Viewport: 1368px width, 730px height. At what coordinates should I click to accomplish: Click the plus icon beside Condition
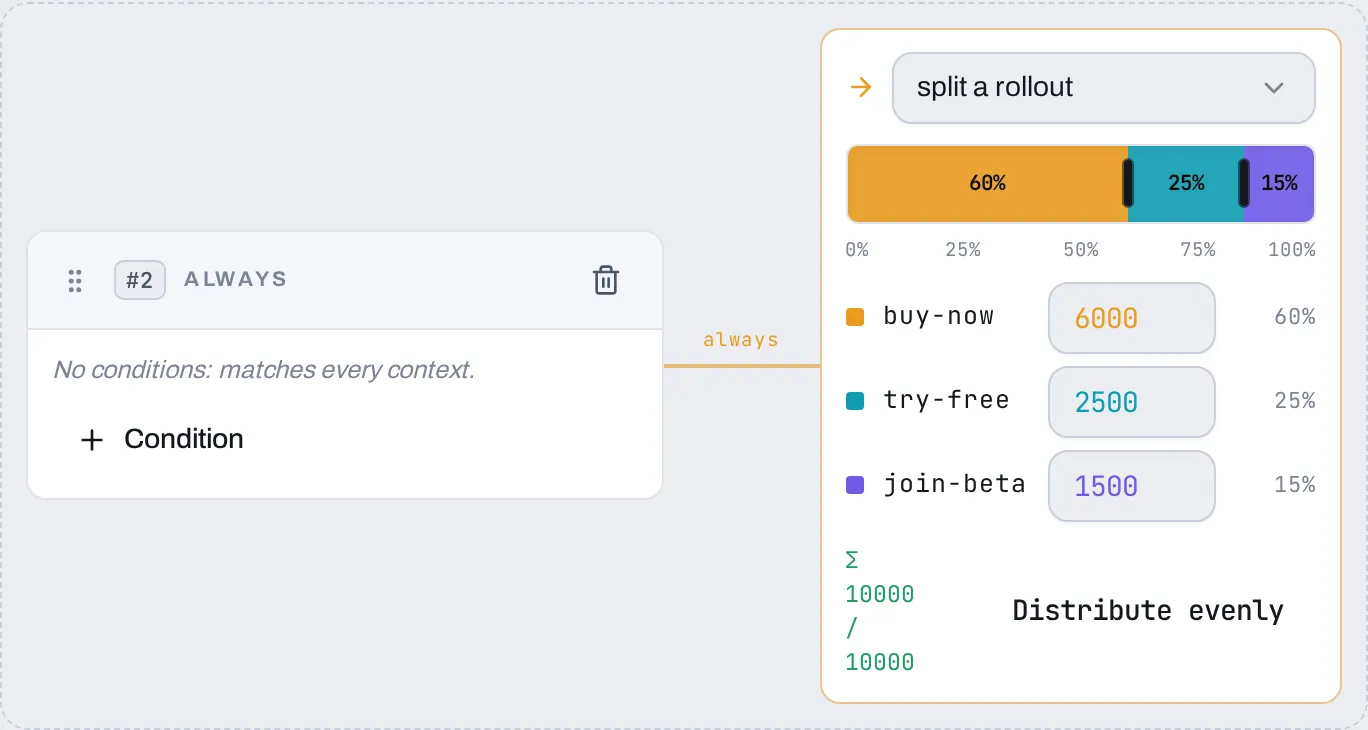pyautogui.click(x=92, y=439)
